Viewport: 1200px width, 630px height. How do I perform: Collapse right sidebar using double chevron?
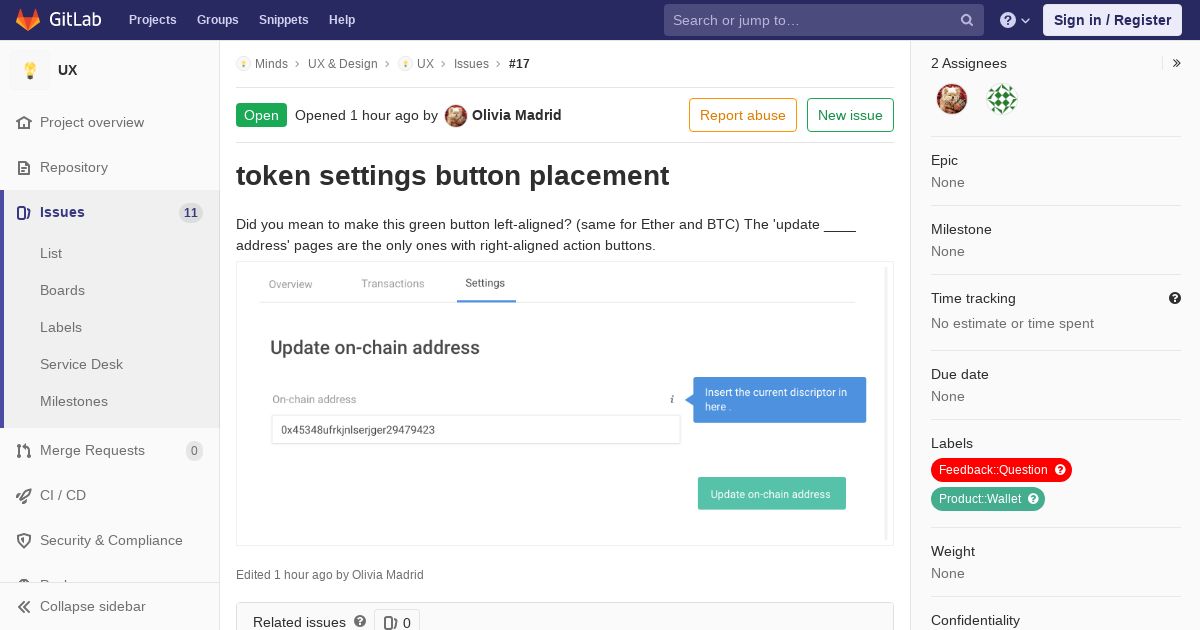[1177, 63]
